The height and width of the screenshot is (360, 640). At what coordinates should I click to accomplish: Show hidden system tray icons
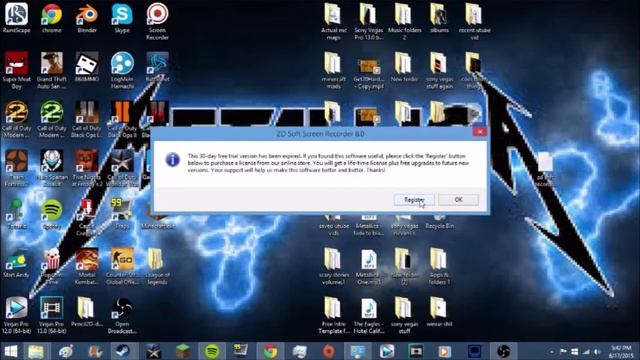pyautogui.click(x=551, y=351)
